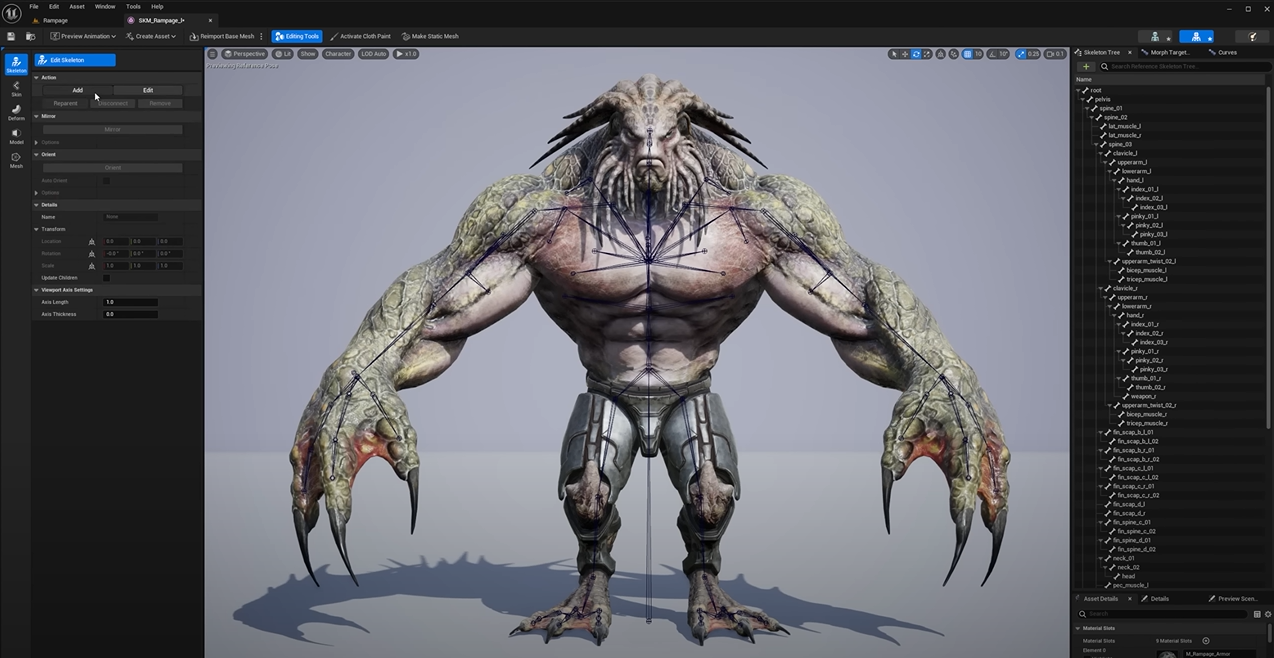Click the Add button under Action

point(77,90)
